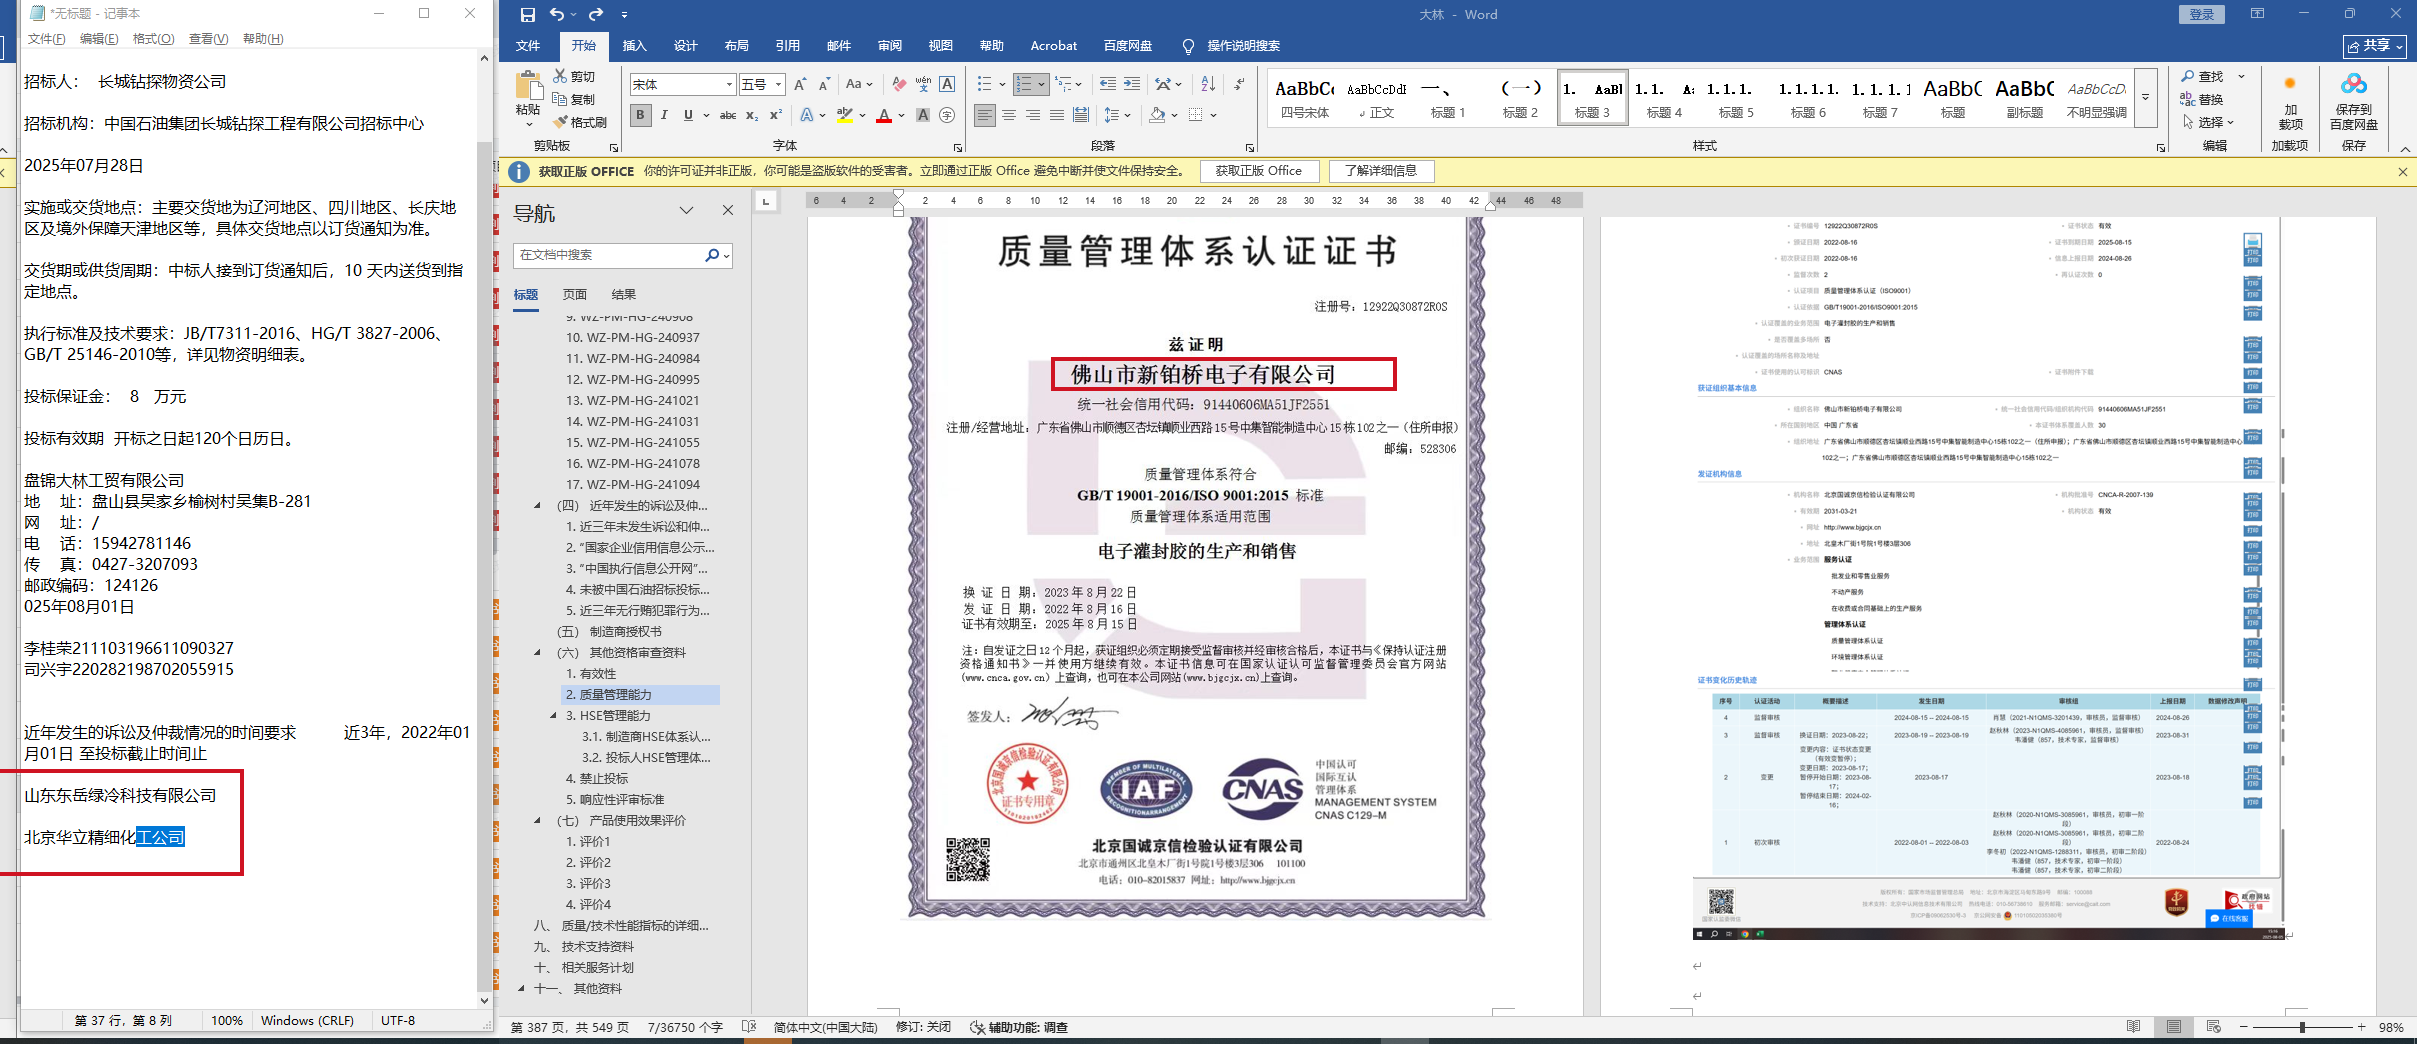This screenshot has height=1044, width=2417.
Task: Click the 了解详细信息 button
Action: click(1381, 171)
